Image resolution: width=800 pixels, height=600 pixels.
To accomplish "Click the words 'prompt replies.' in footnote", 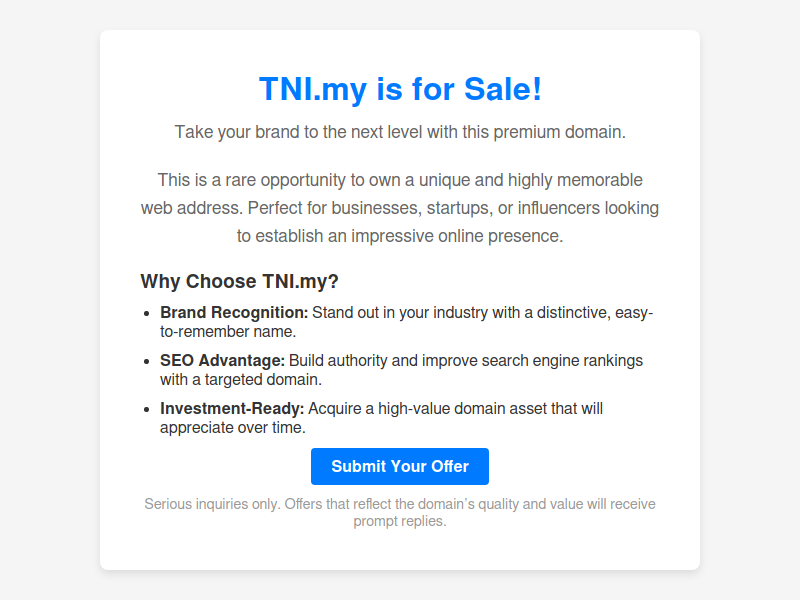I will [400, 521].
